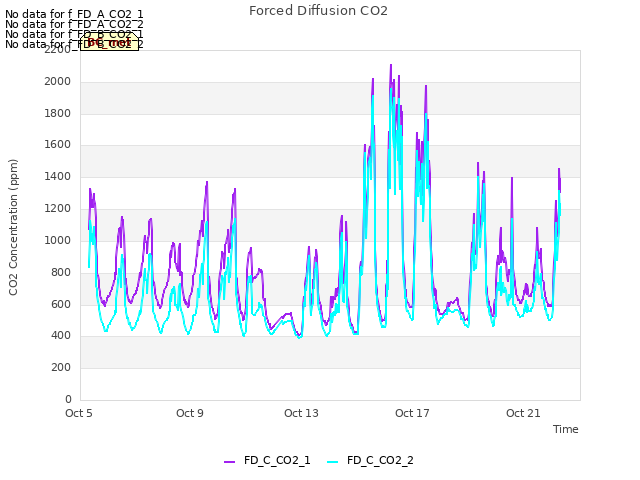The width and height of the screenshot is (640, 480).
Task: Click the 800 y-axis tick label
Action: [x=61, y=272]
